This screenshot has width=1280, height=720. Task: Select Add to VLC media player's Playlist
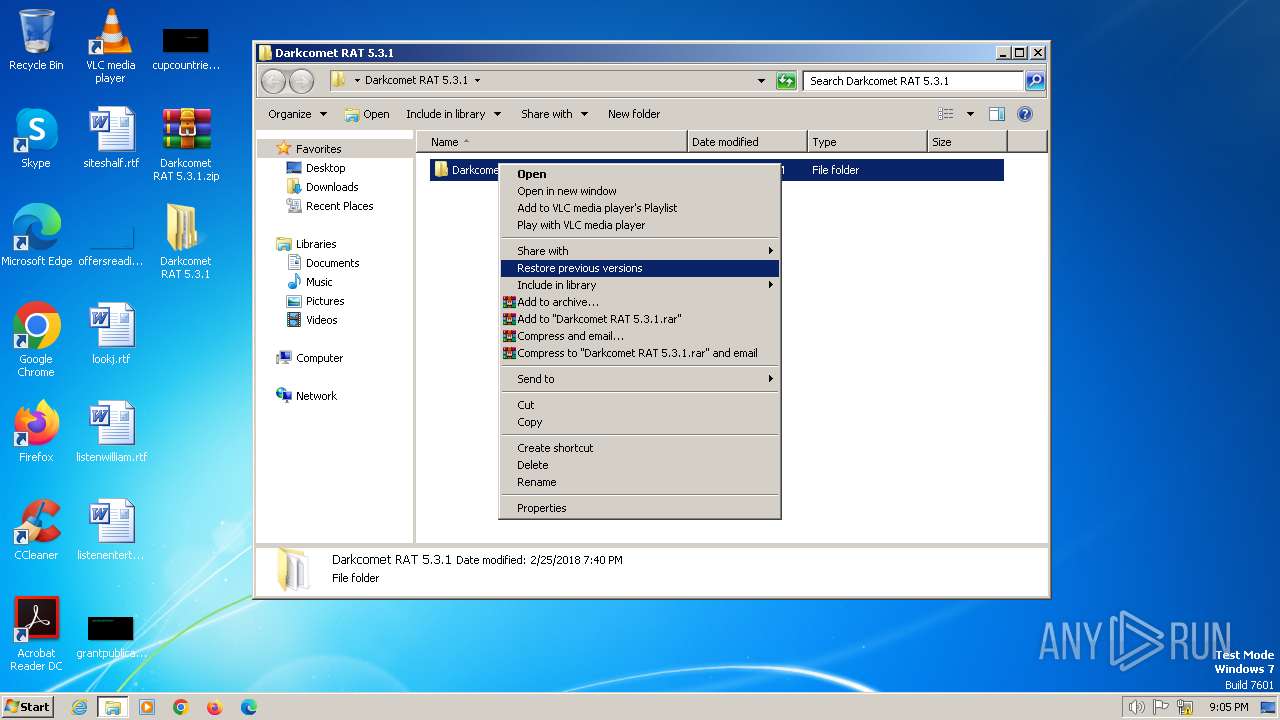[x=640, y=208]
